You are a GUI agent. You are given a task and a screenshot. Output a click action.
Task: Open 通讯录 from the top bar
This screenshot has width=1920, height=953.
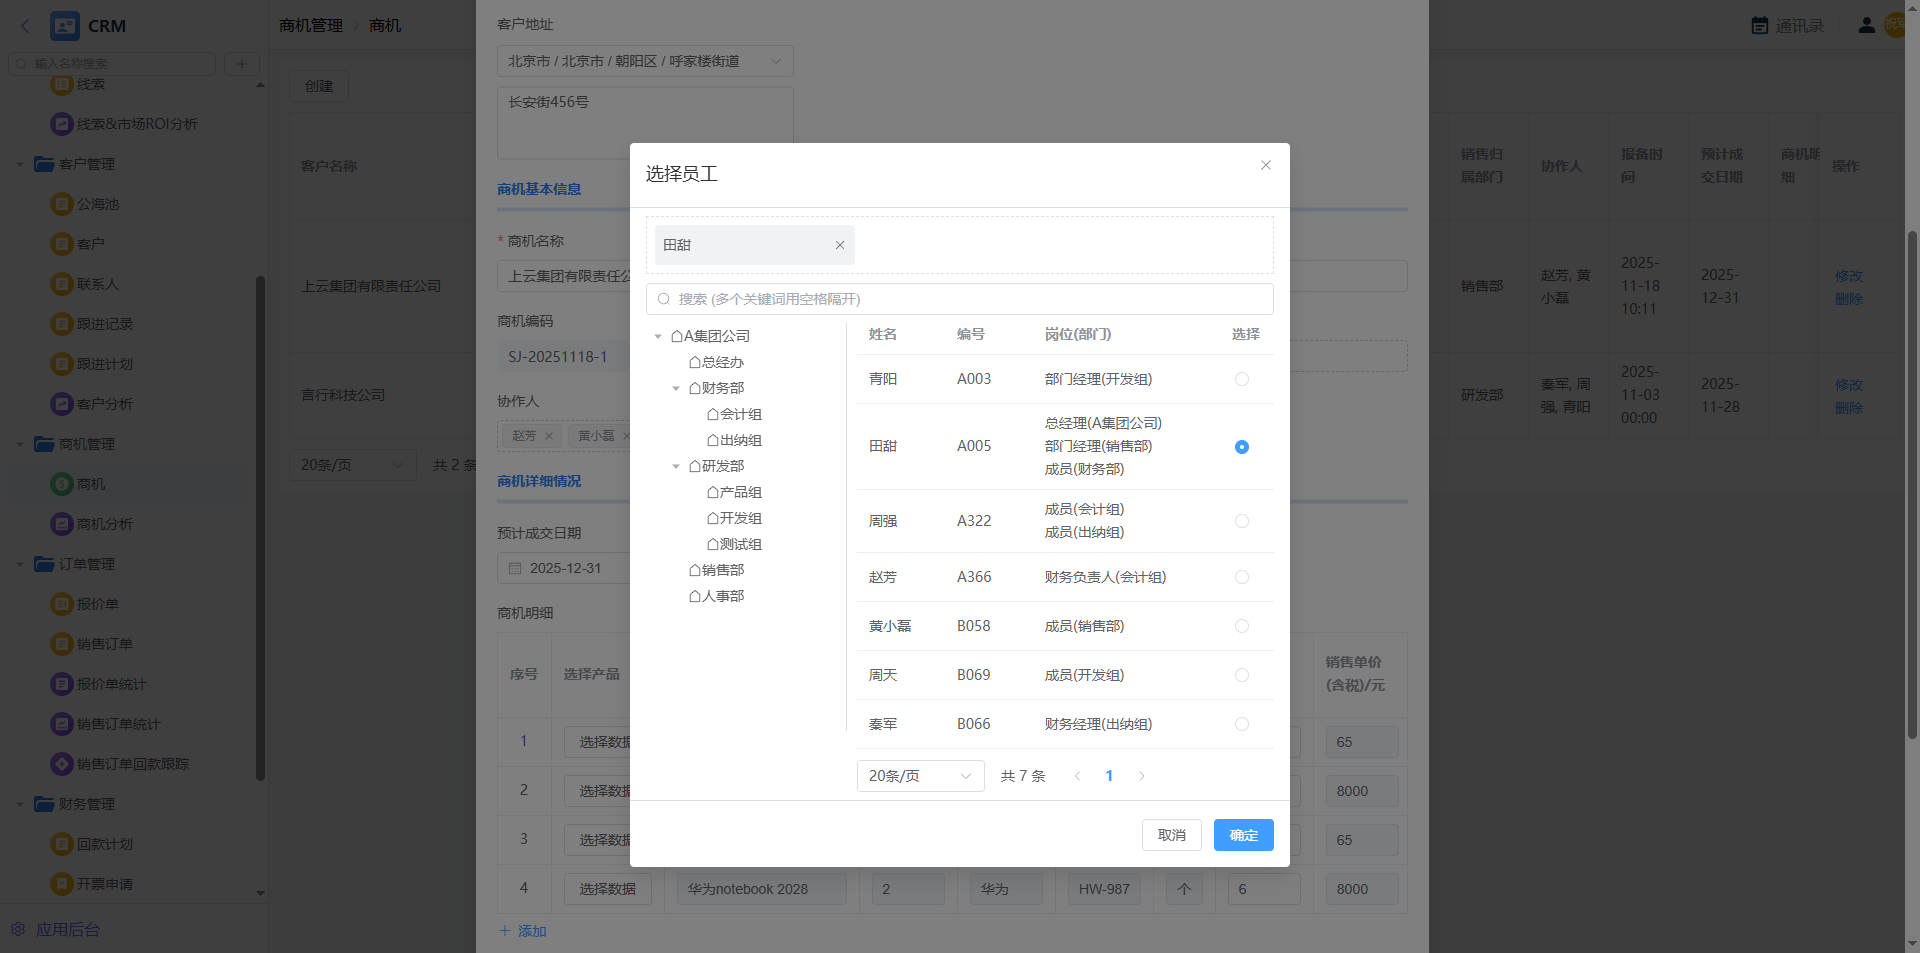[1788, 26]
